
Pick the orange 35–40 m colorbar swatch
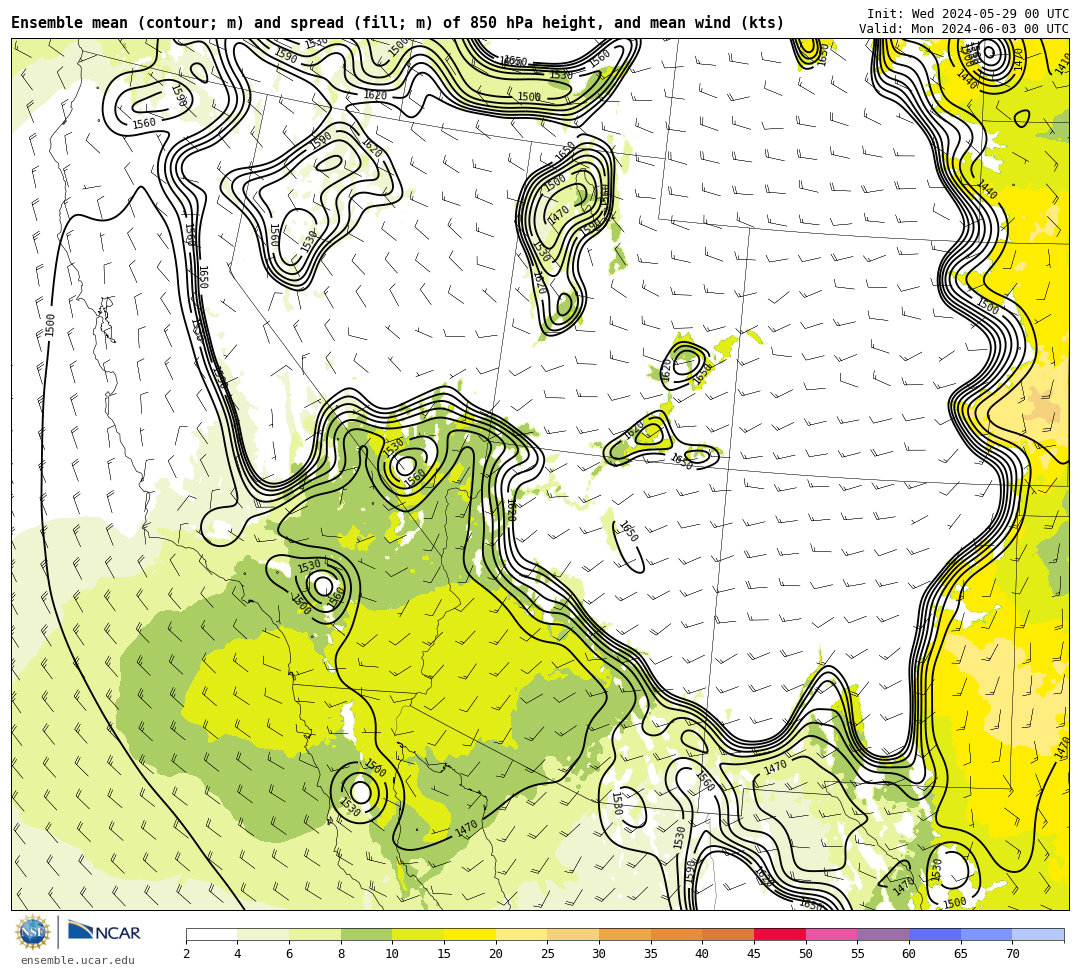[676, 934]
